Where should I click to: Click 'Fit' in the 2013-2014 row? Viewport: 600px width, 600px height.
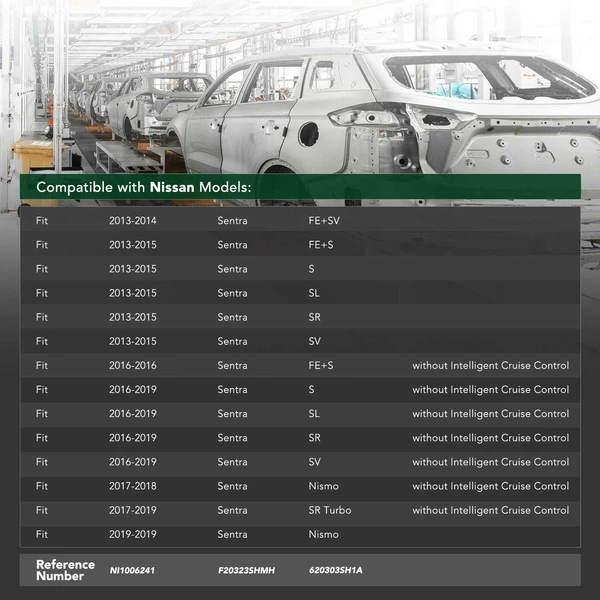coord(42,220)
